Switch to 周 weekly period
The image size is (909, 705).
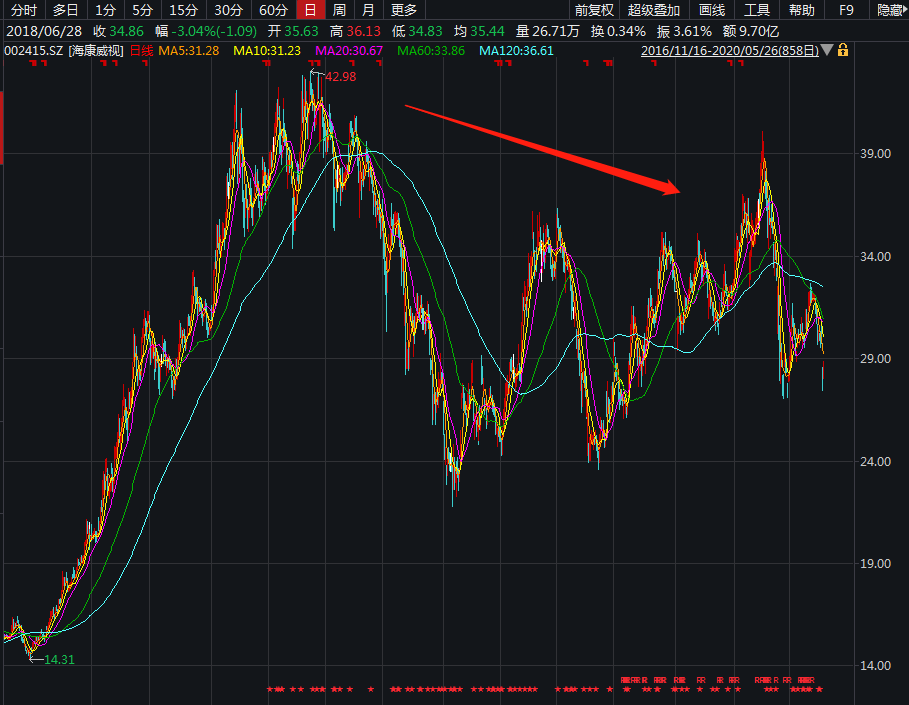click(x=340, y=10)
